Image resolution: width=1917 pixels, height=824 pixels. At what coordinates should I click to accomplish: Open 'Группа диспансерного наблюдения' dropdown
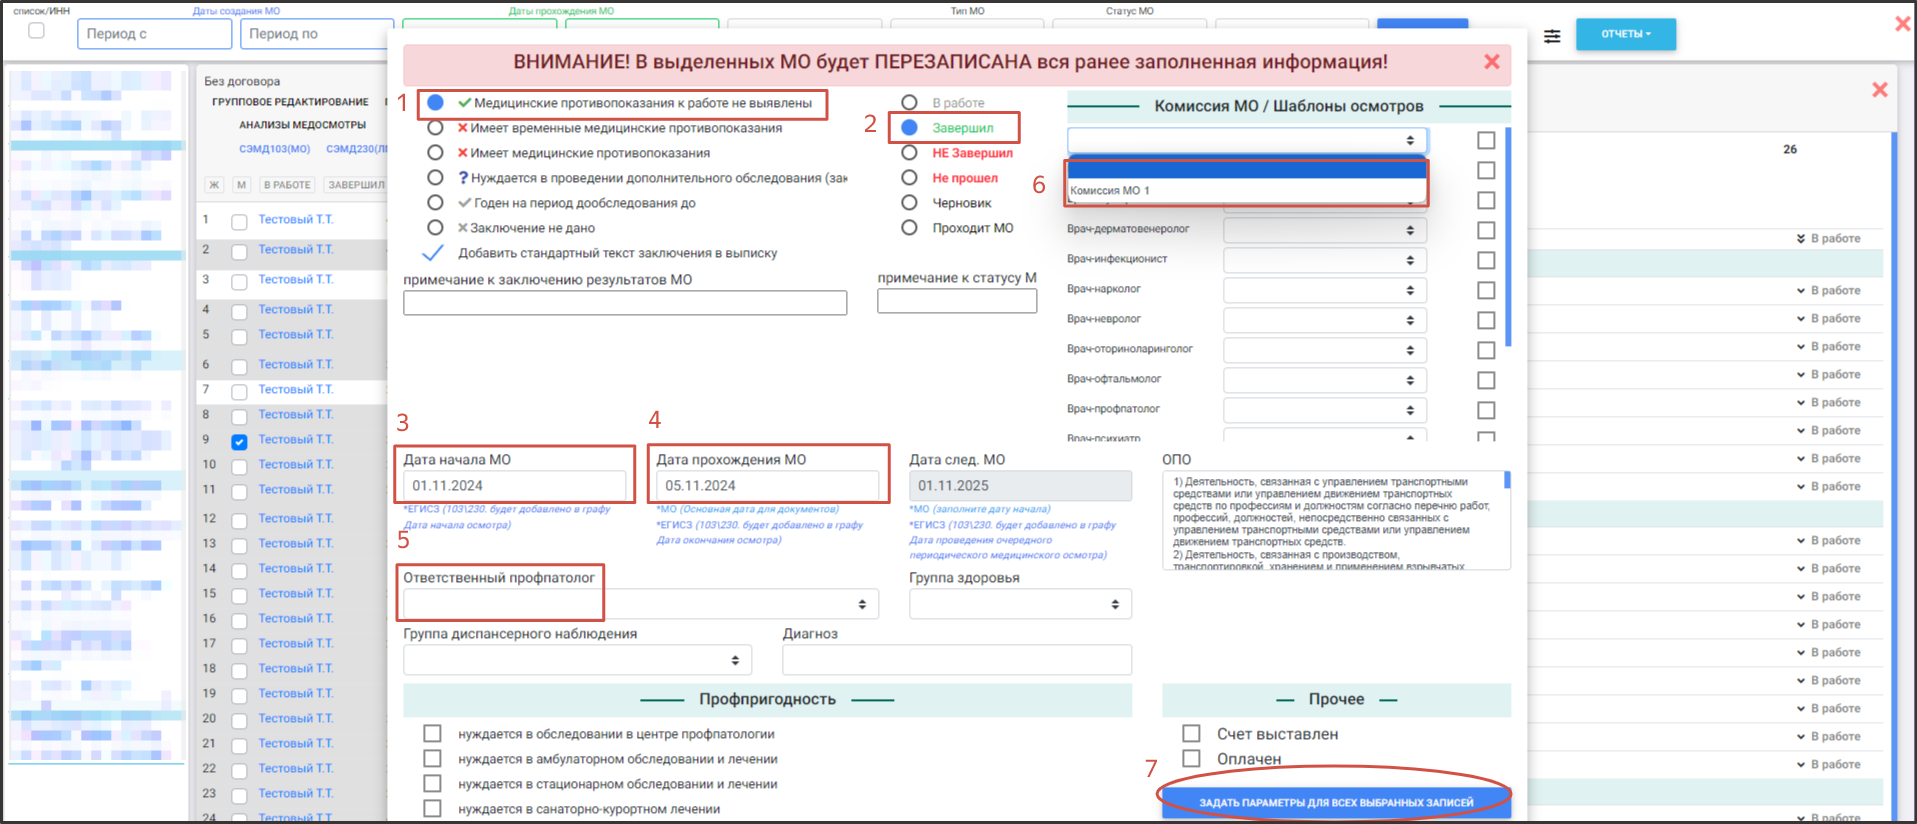576,660
